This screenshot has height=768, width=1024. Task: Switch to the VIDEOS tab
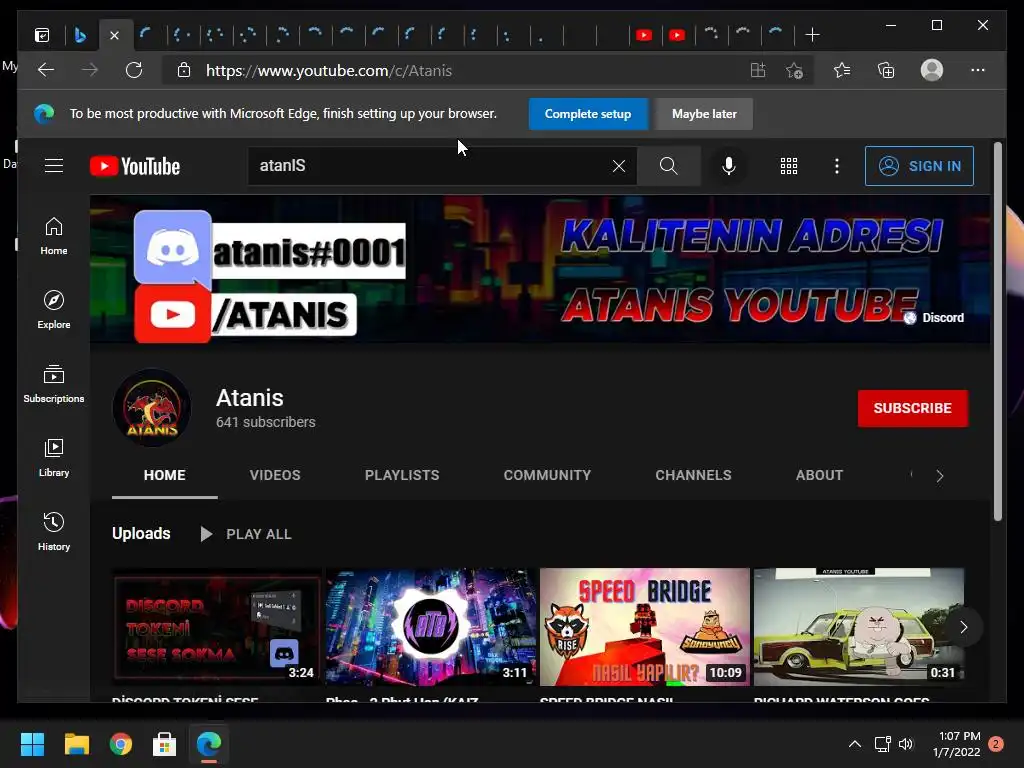275,475
